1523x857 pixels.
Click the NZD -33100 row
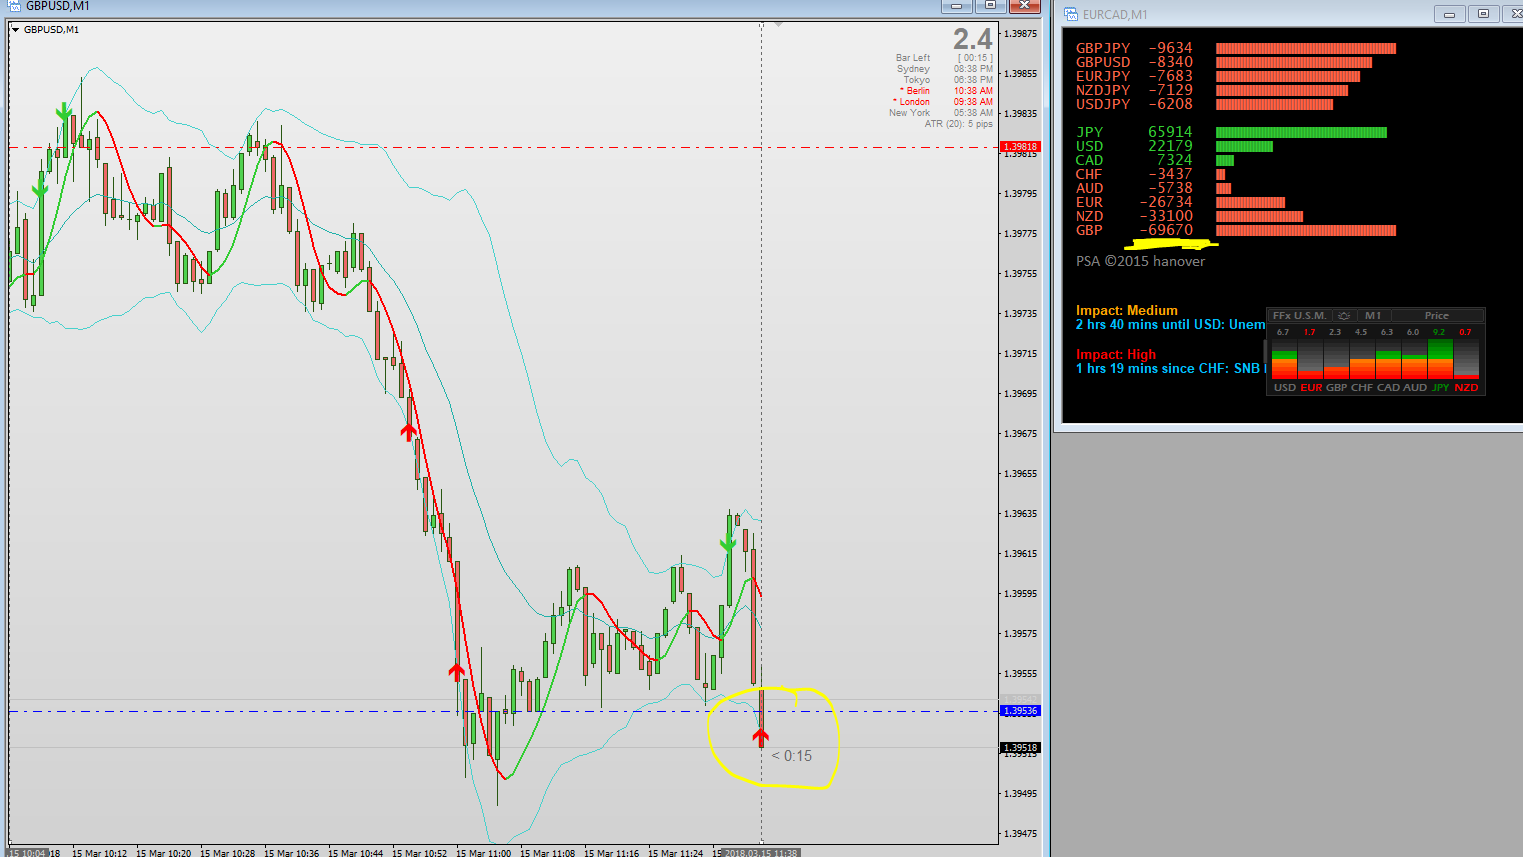(1189, 216)
